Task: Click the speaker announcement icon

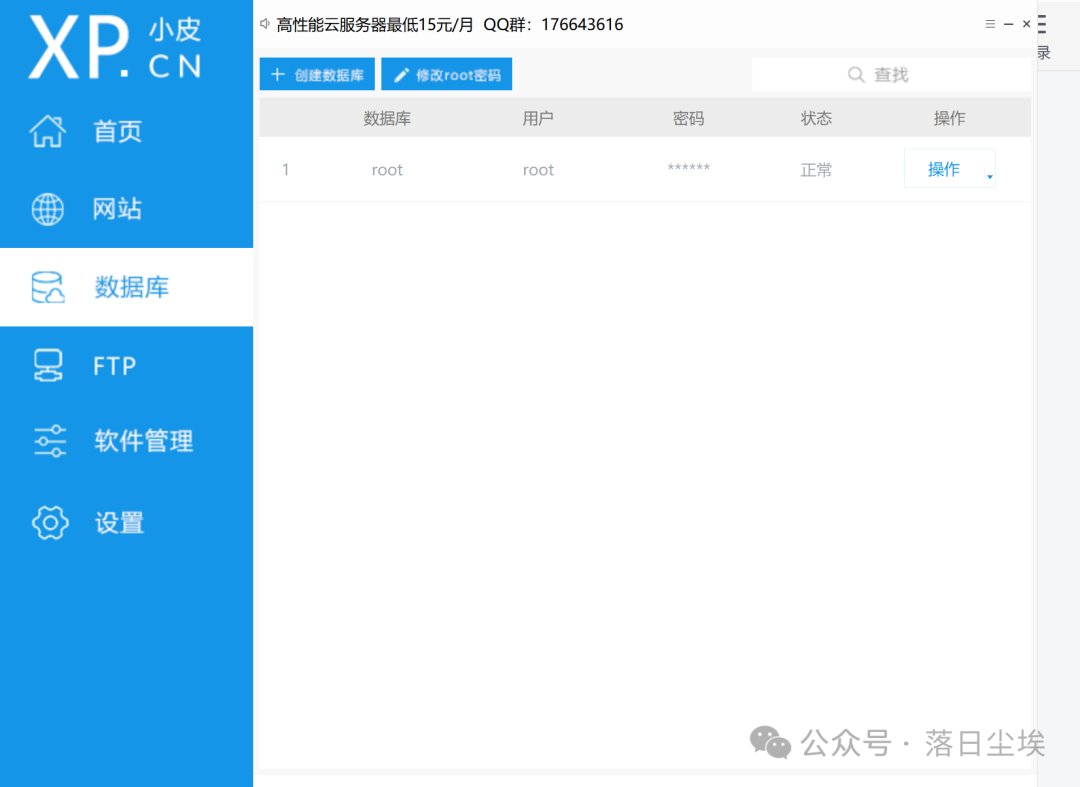Action: [x=264, y=24]
